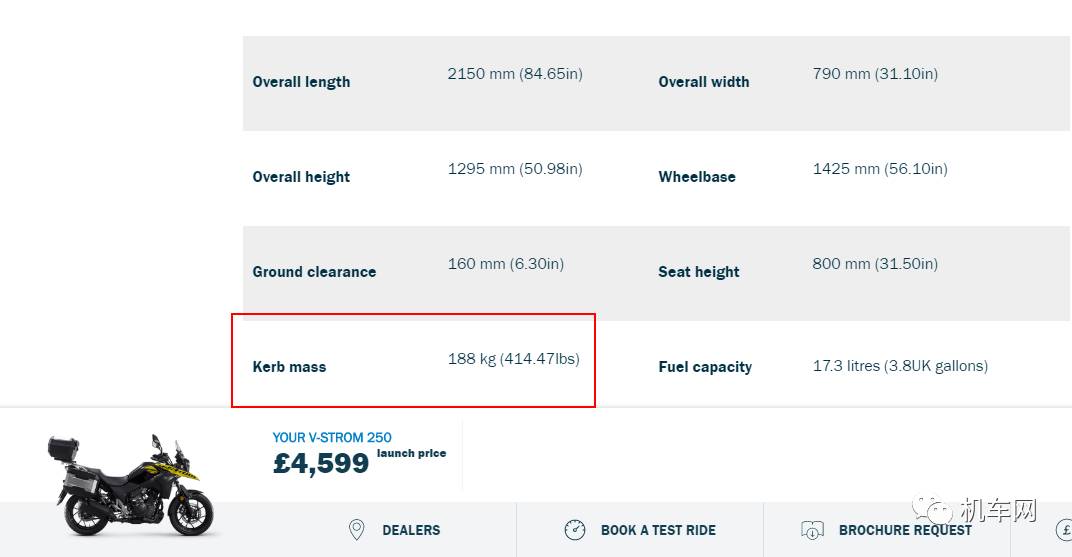
Task: Click the brochure download icon
Action: (812, 530)
